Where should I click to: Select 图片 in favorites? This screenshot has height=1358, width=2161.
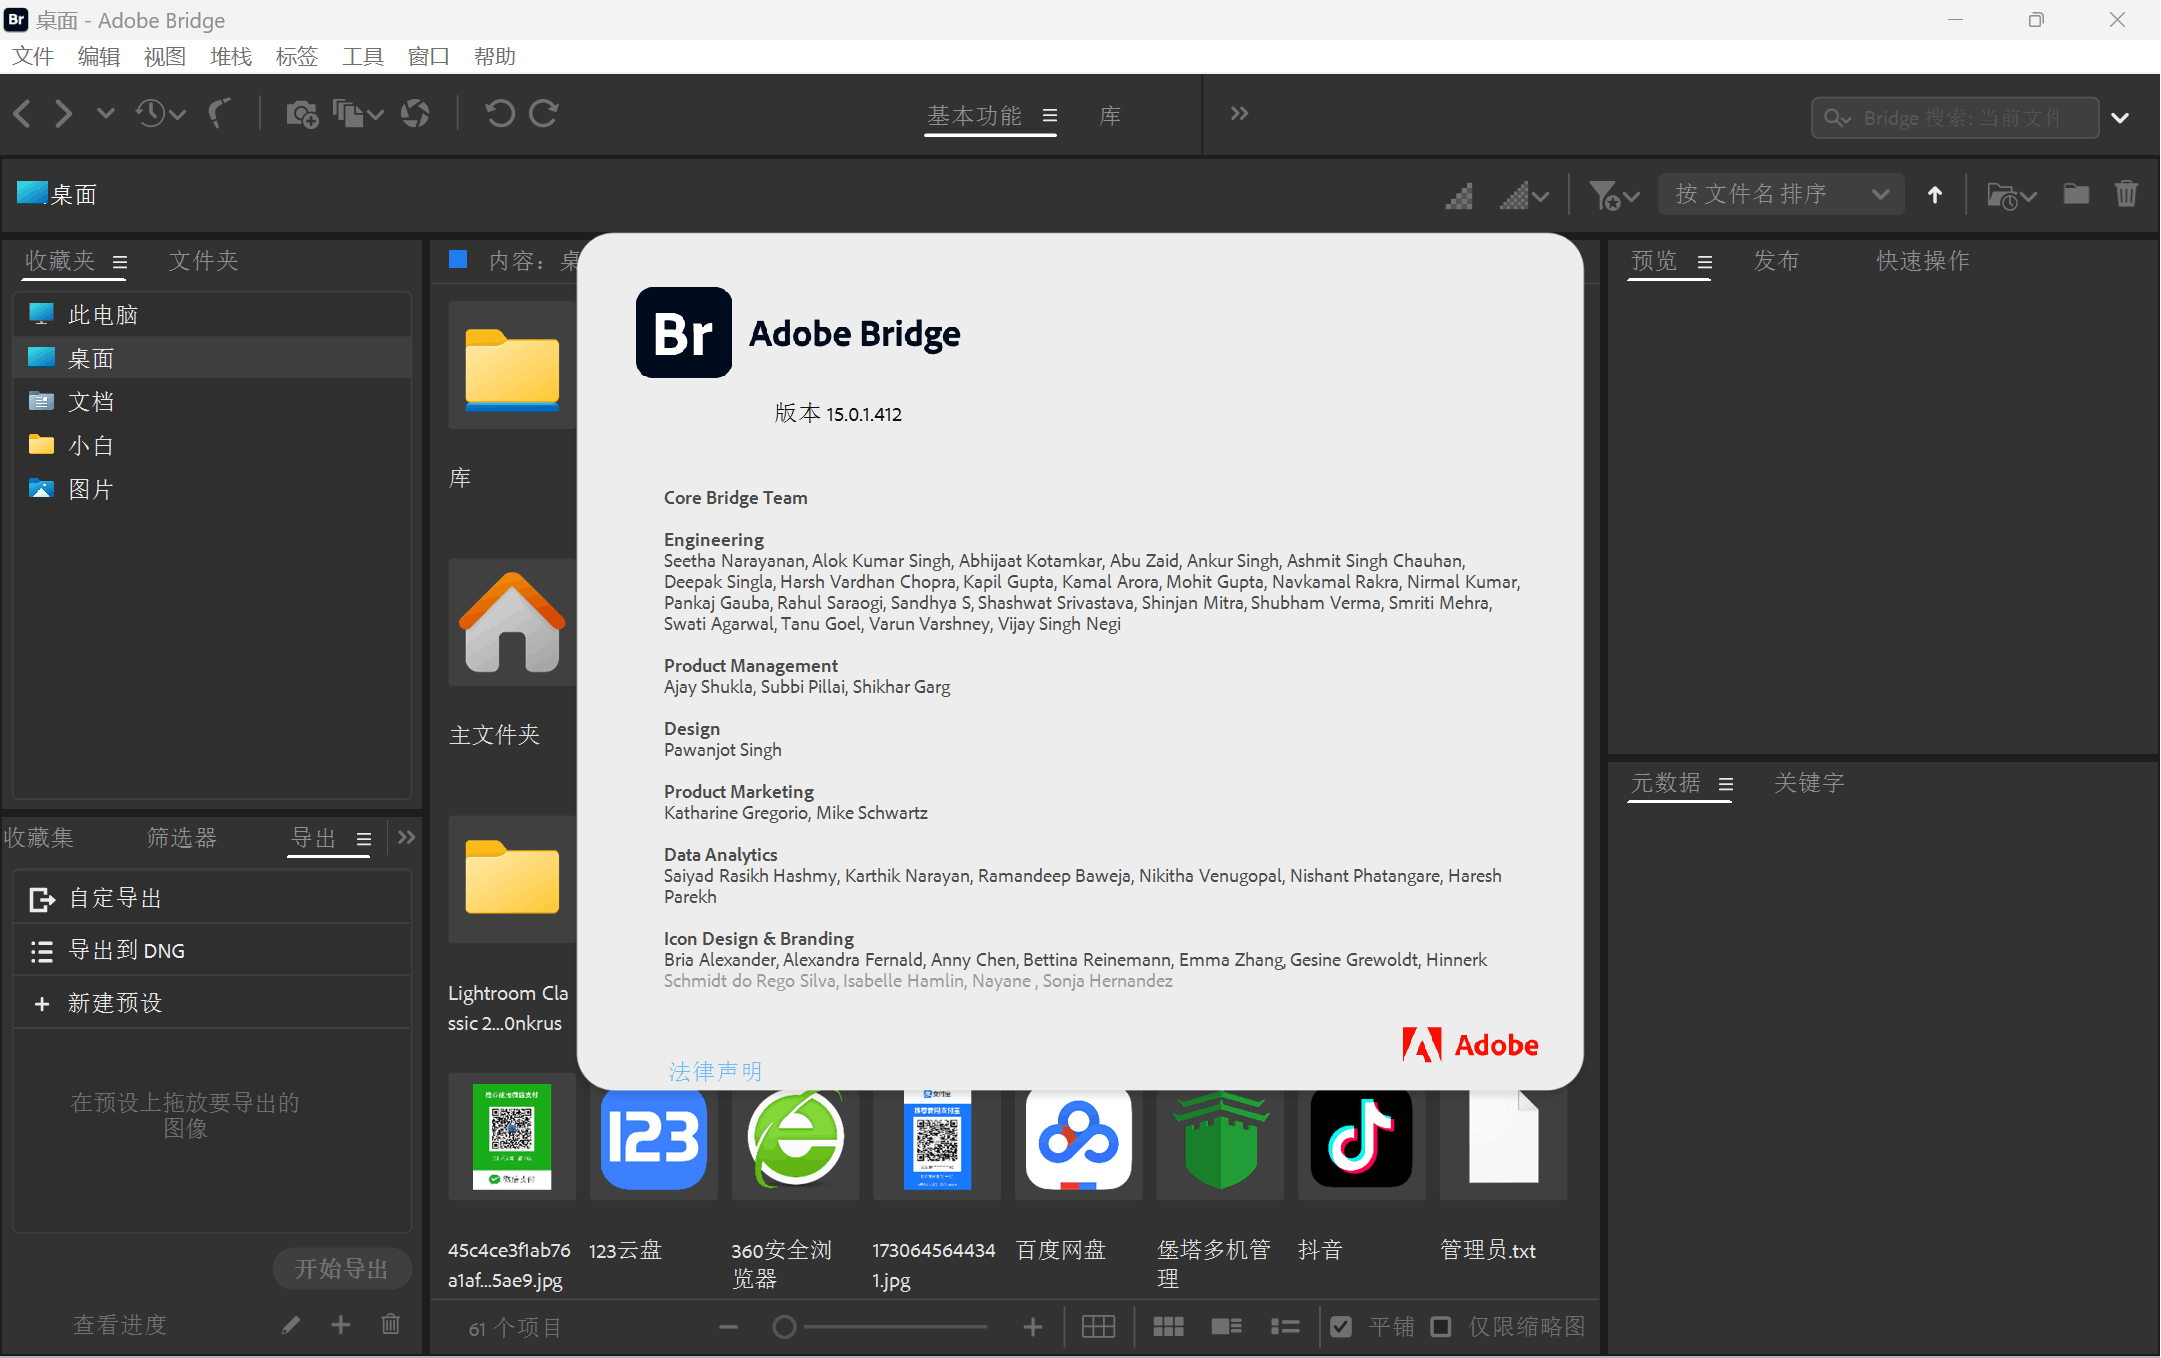212,490
